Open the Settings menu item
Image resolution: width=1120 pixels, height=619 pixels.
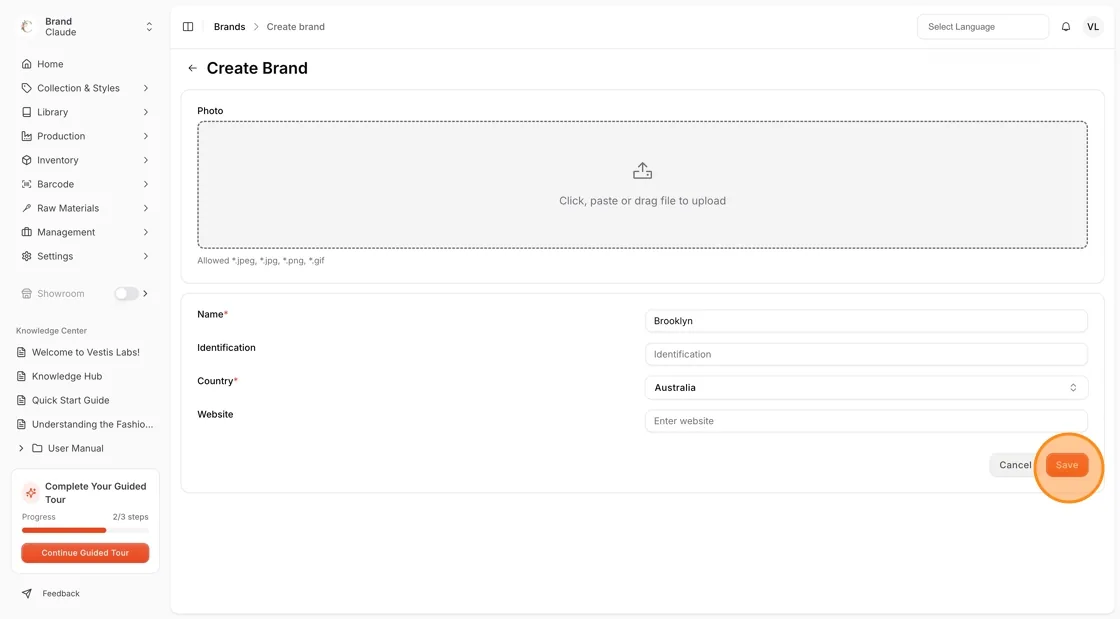(86, 256)
